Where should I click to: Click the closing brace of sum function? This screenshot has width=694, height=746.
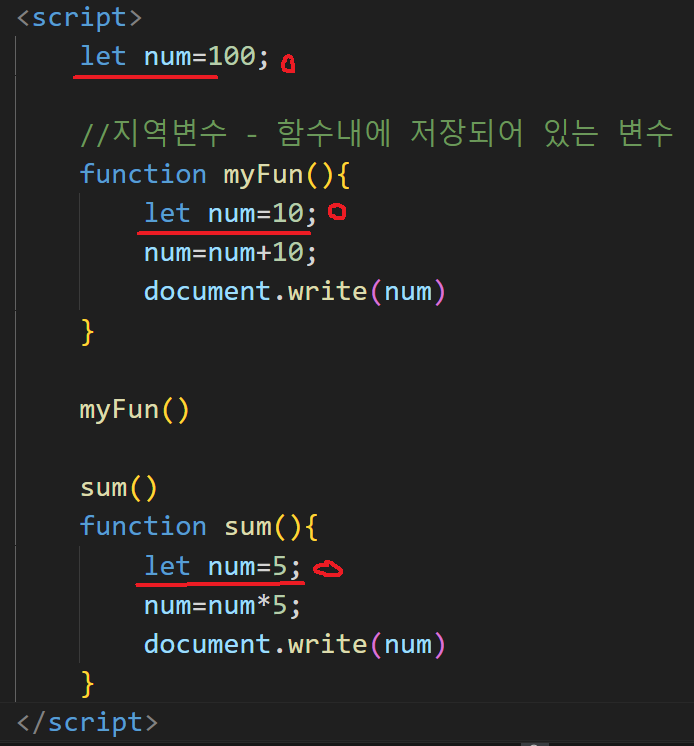[x=88, y=684]
